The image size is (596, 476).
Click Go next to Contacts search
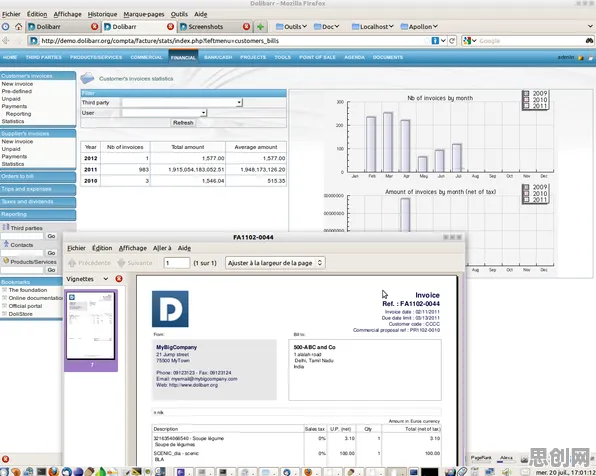pos(51,253)
